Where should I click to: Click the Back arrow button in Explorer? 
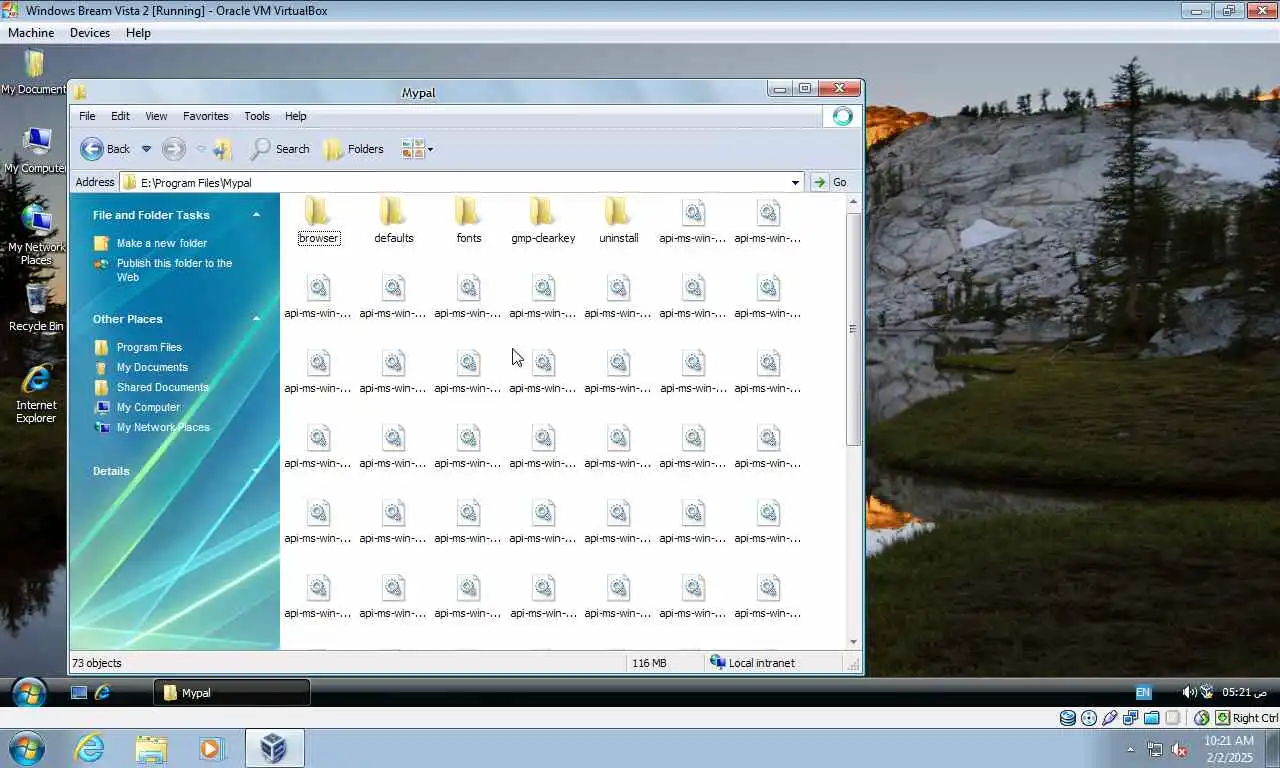[105, 149]
